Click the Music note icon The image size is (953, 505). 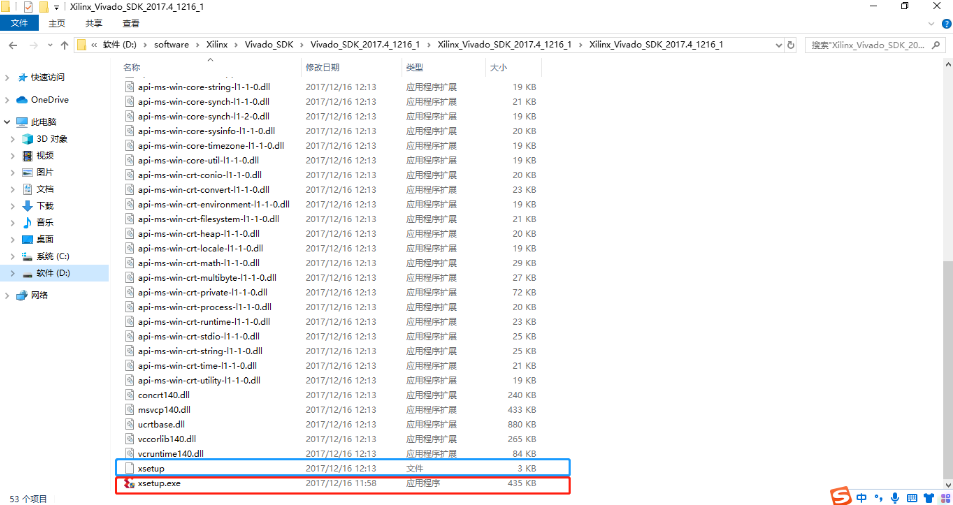pyautogui.click(x=27, y=222)
